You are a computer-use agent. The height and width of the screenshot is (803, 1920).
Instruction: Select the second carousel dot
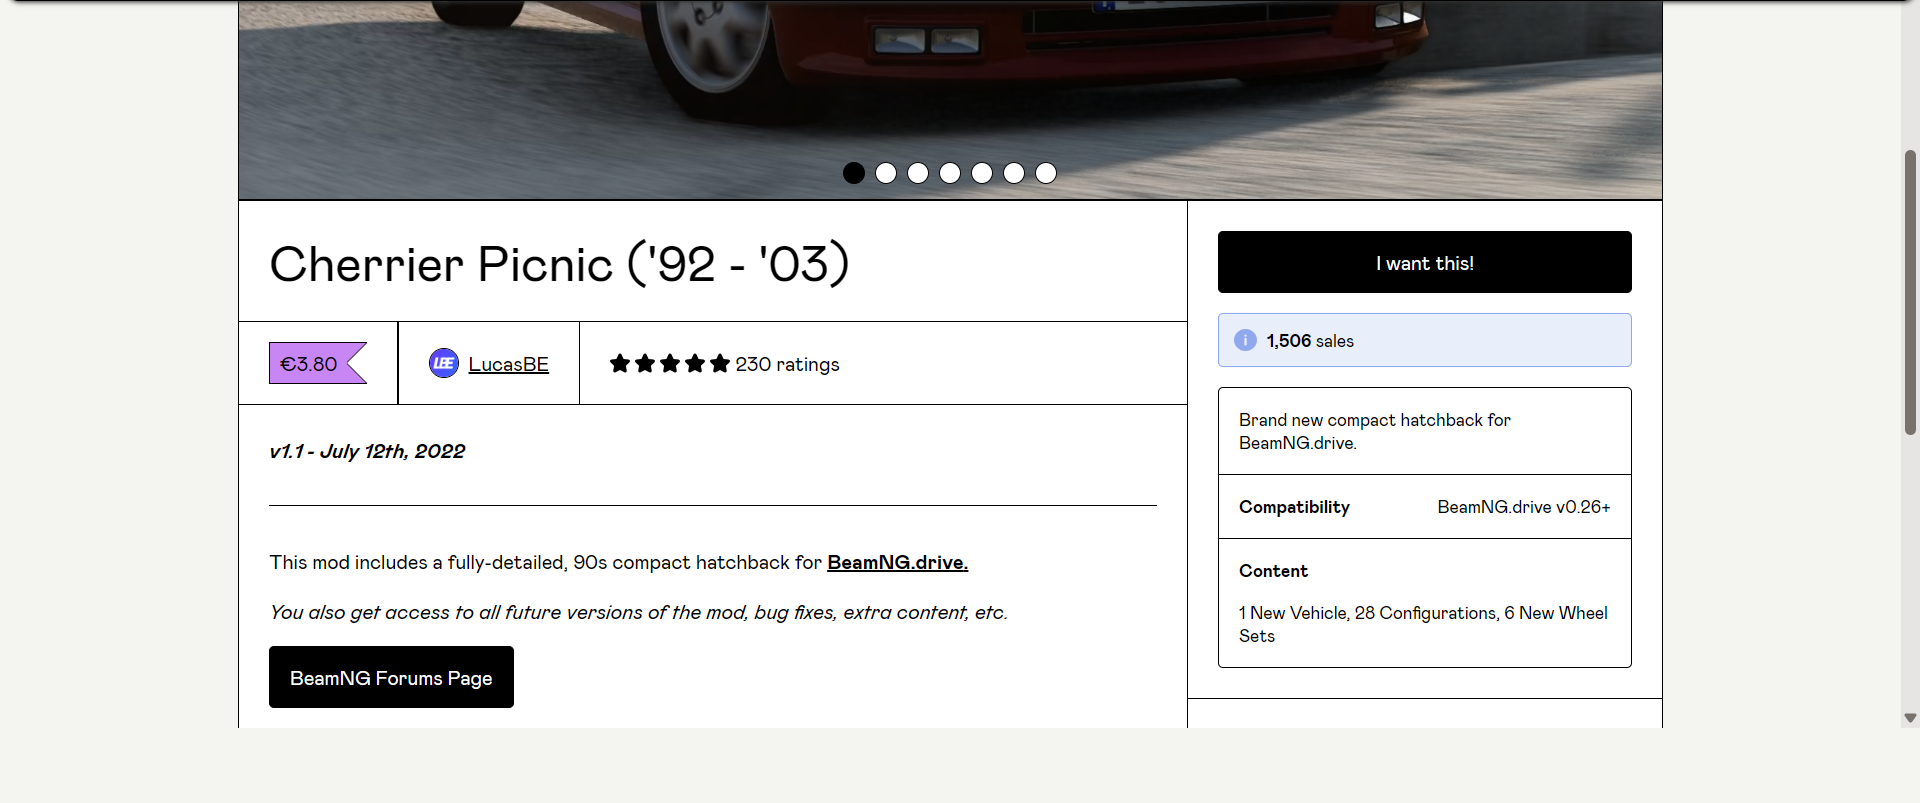click(x=886, y=173)
